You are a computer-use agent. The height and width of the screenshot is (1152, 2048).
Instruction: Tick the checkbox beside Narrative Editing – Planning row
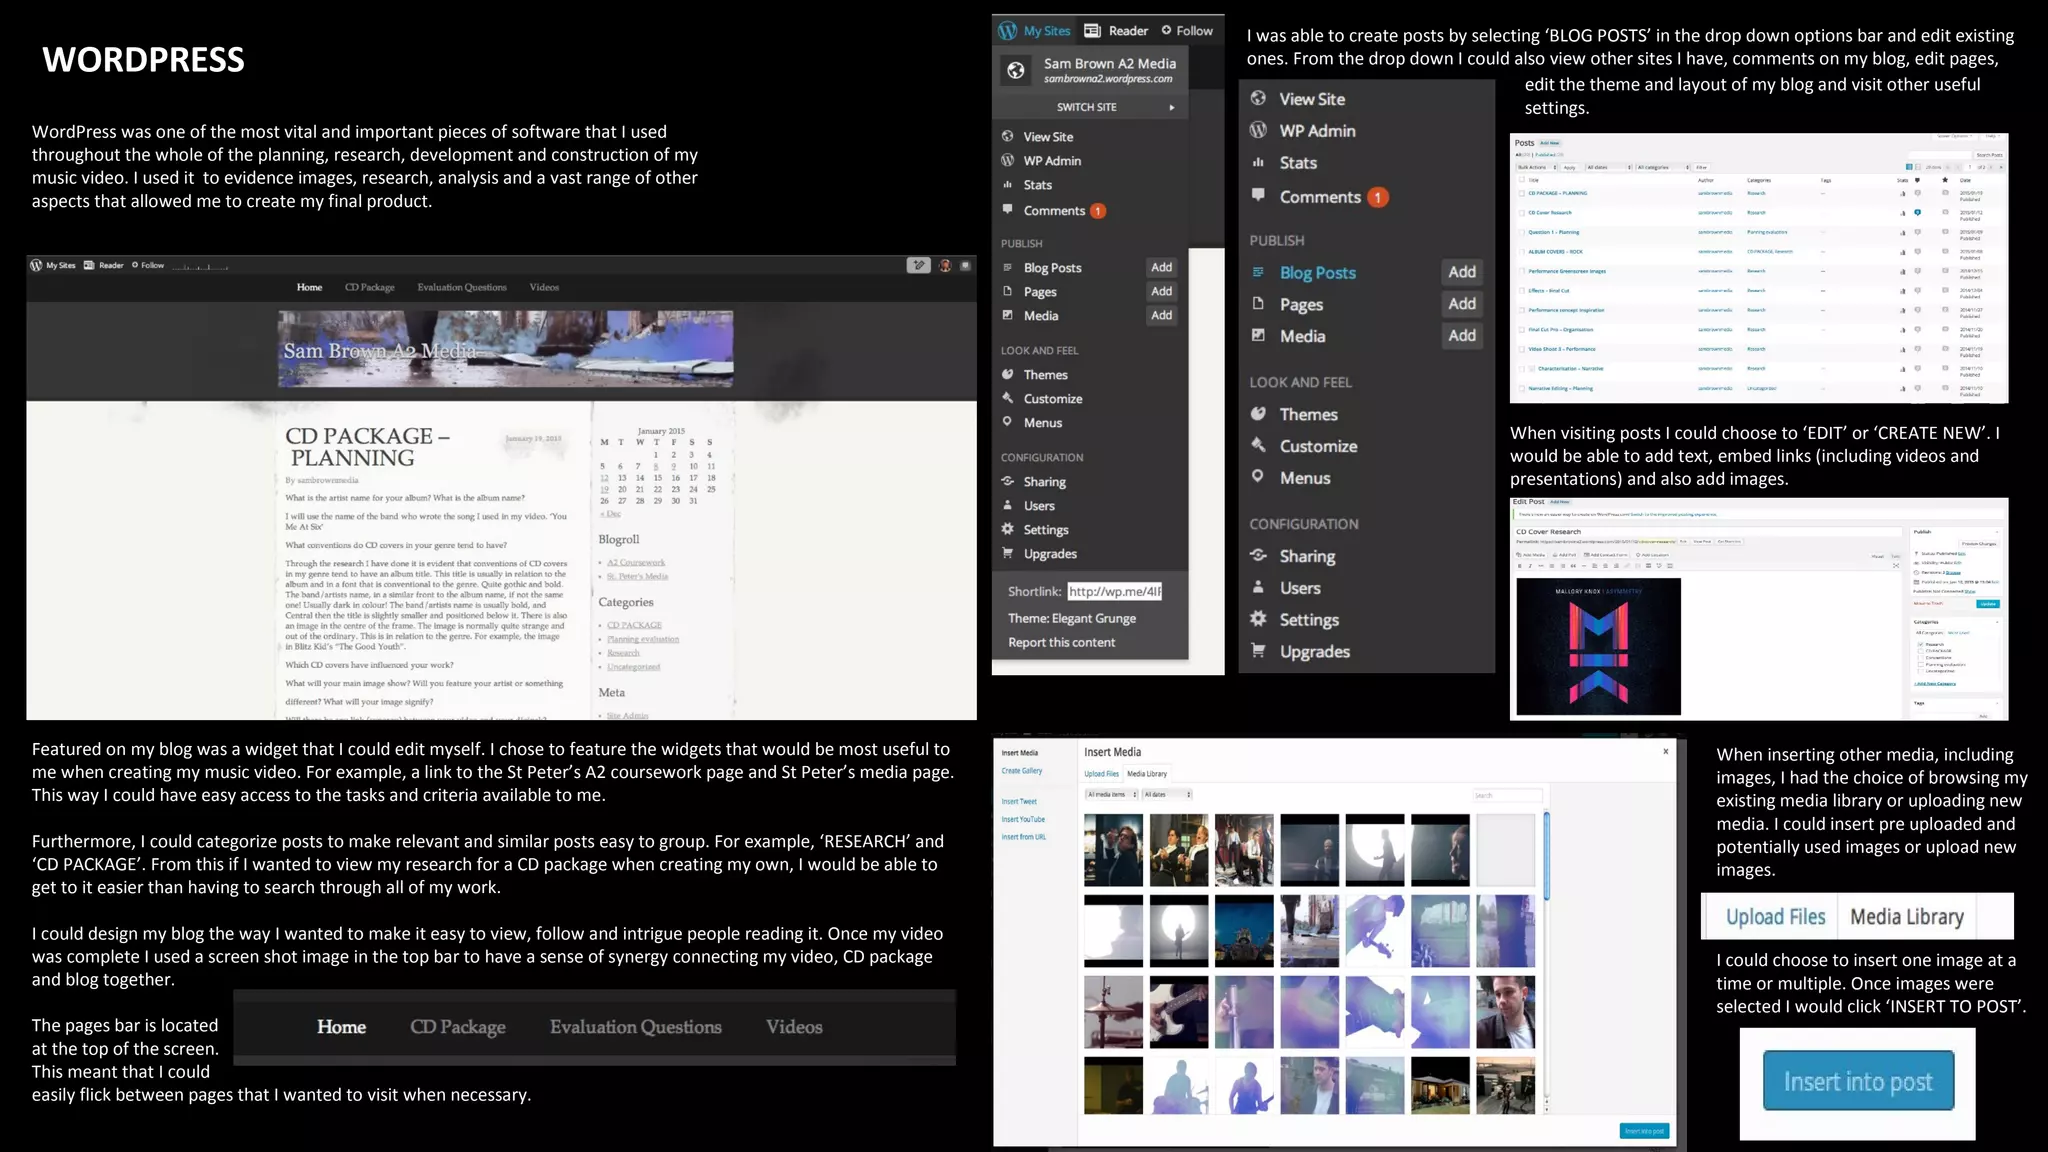[x=1522, y=388]
